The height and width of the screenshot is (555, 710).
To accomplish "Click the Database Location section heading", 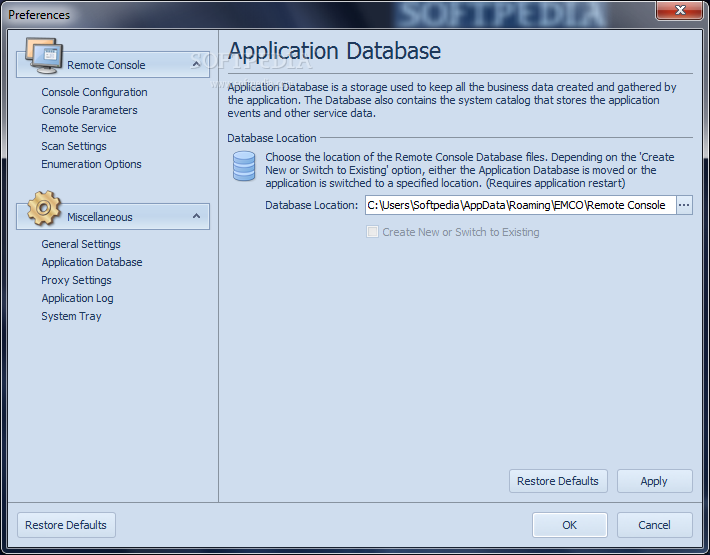I will 272,138.
